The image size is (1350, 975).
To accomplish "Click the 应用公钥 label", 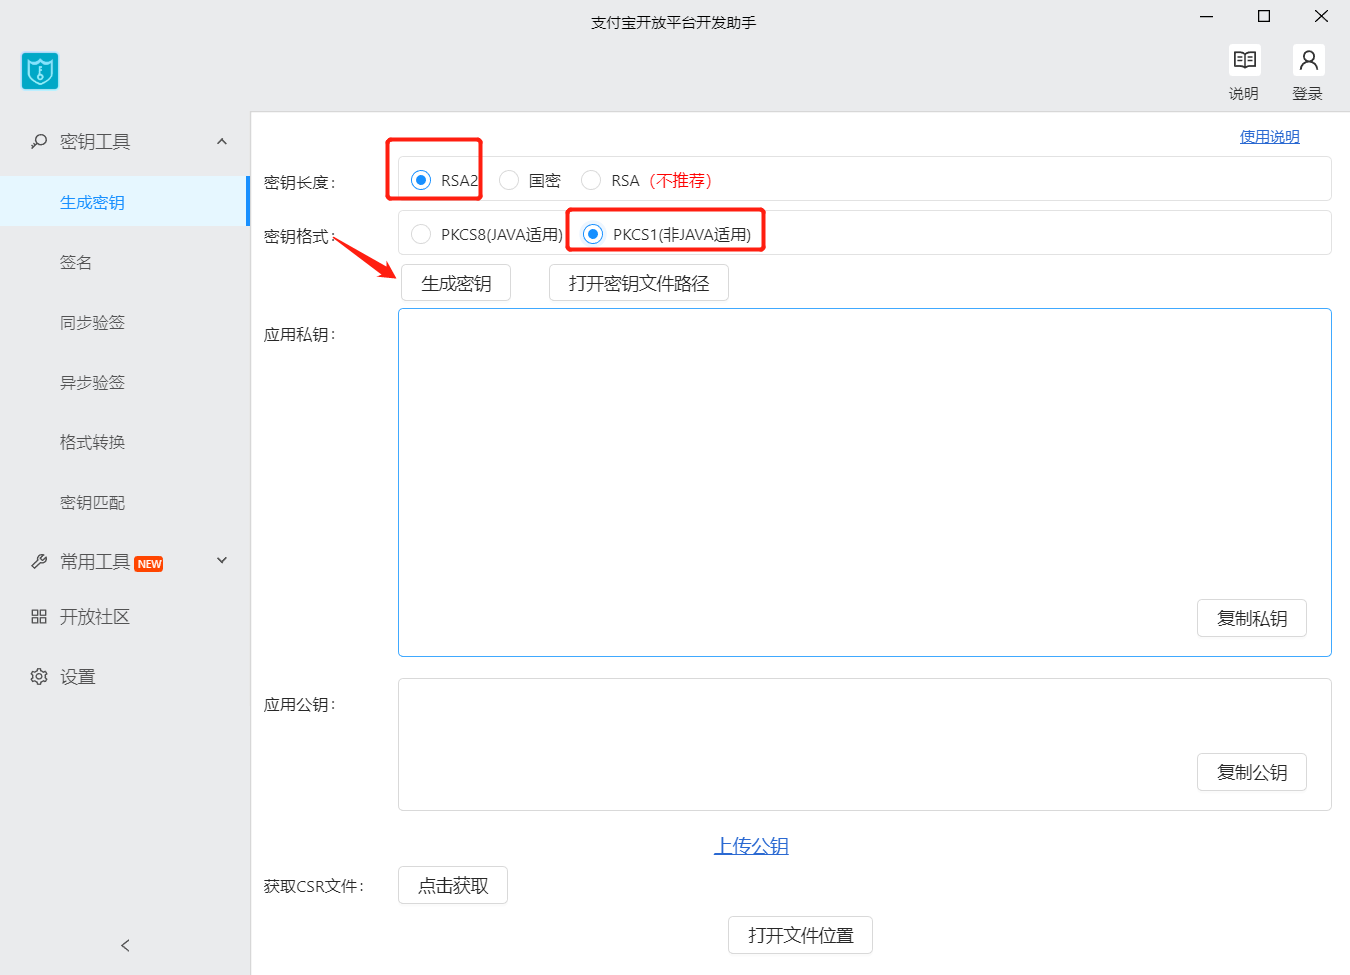I will 300,704.
